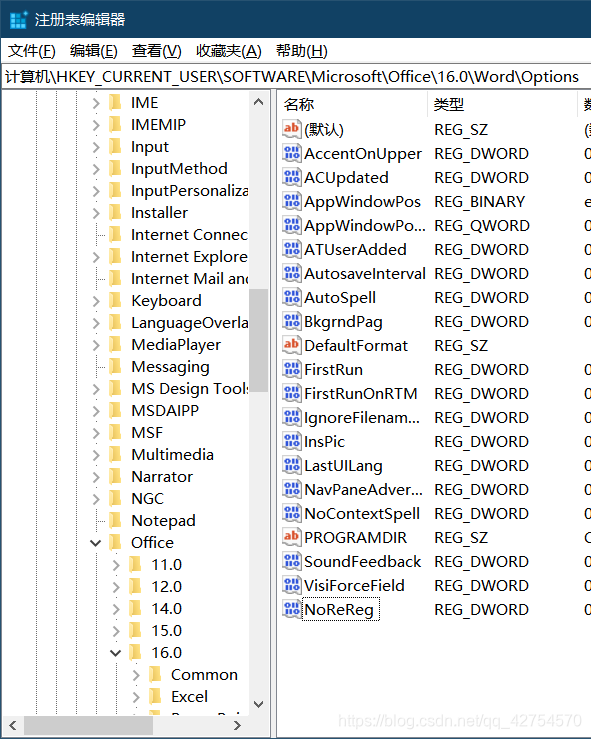Click the binary icon next to AppWindowPos
The height and width of the screenshot is (739, 591).
(292, 201)
